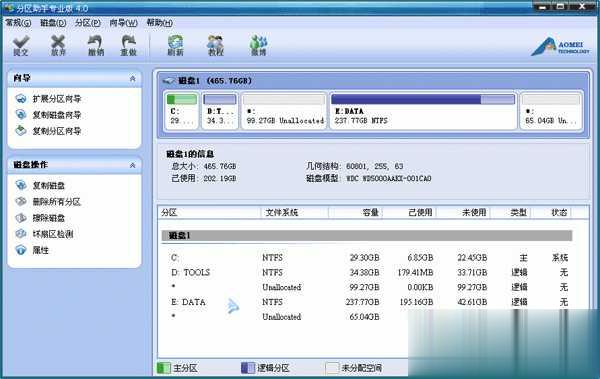
Task: Click the 复制分区向导 wizard icon
Action: click(x=21, y=131)
